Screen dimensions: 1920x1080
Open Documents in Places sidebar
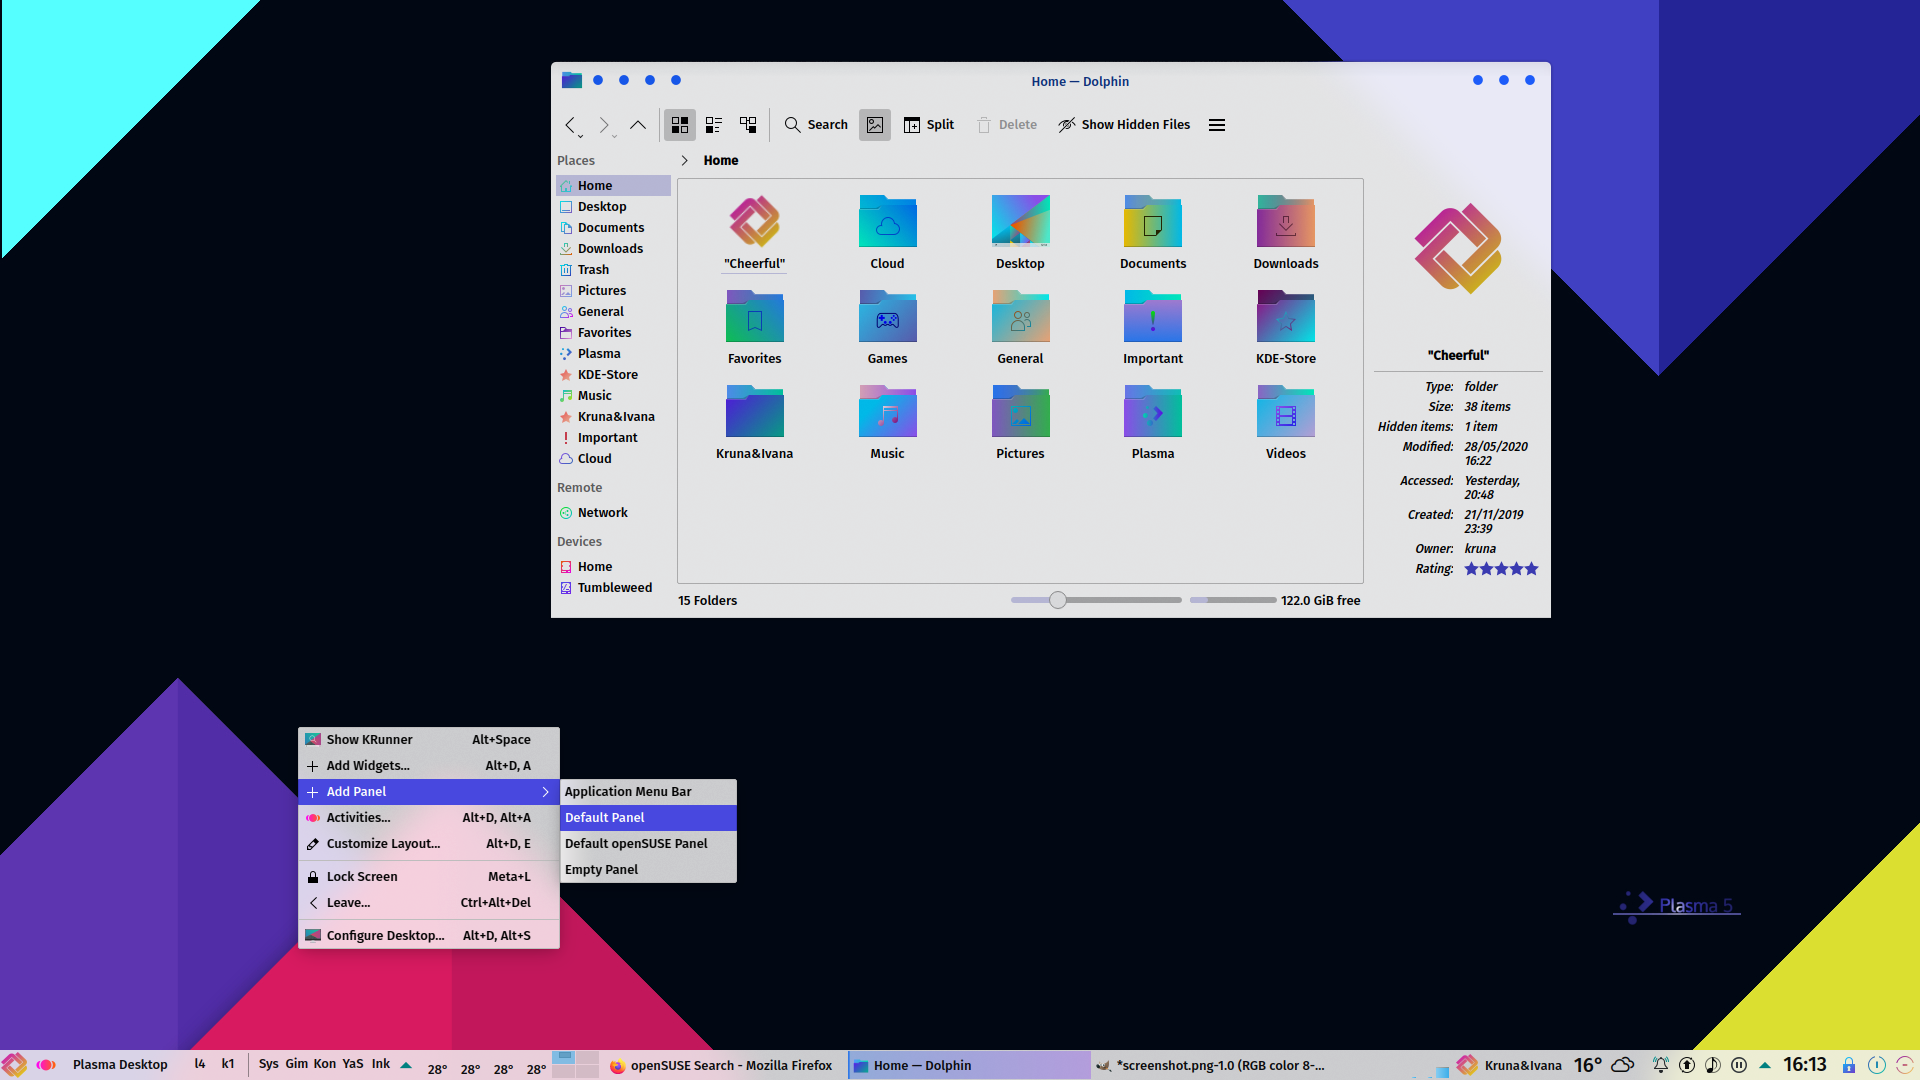click(613, 228)
